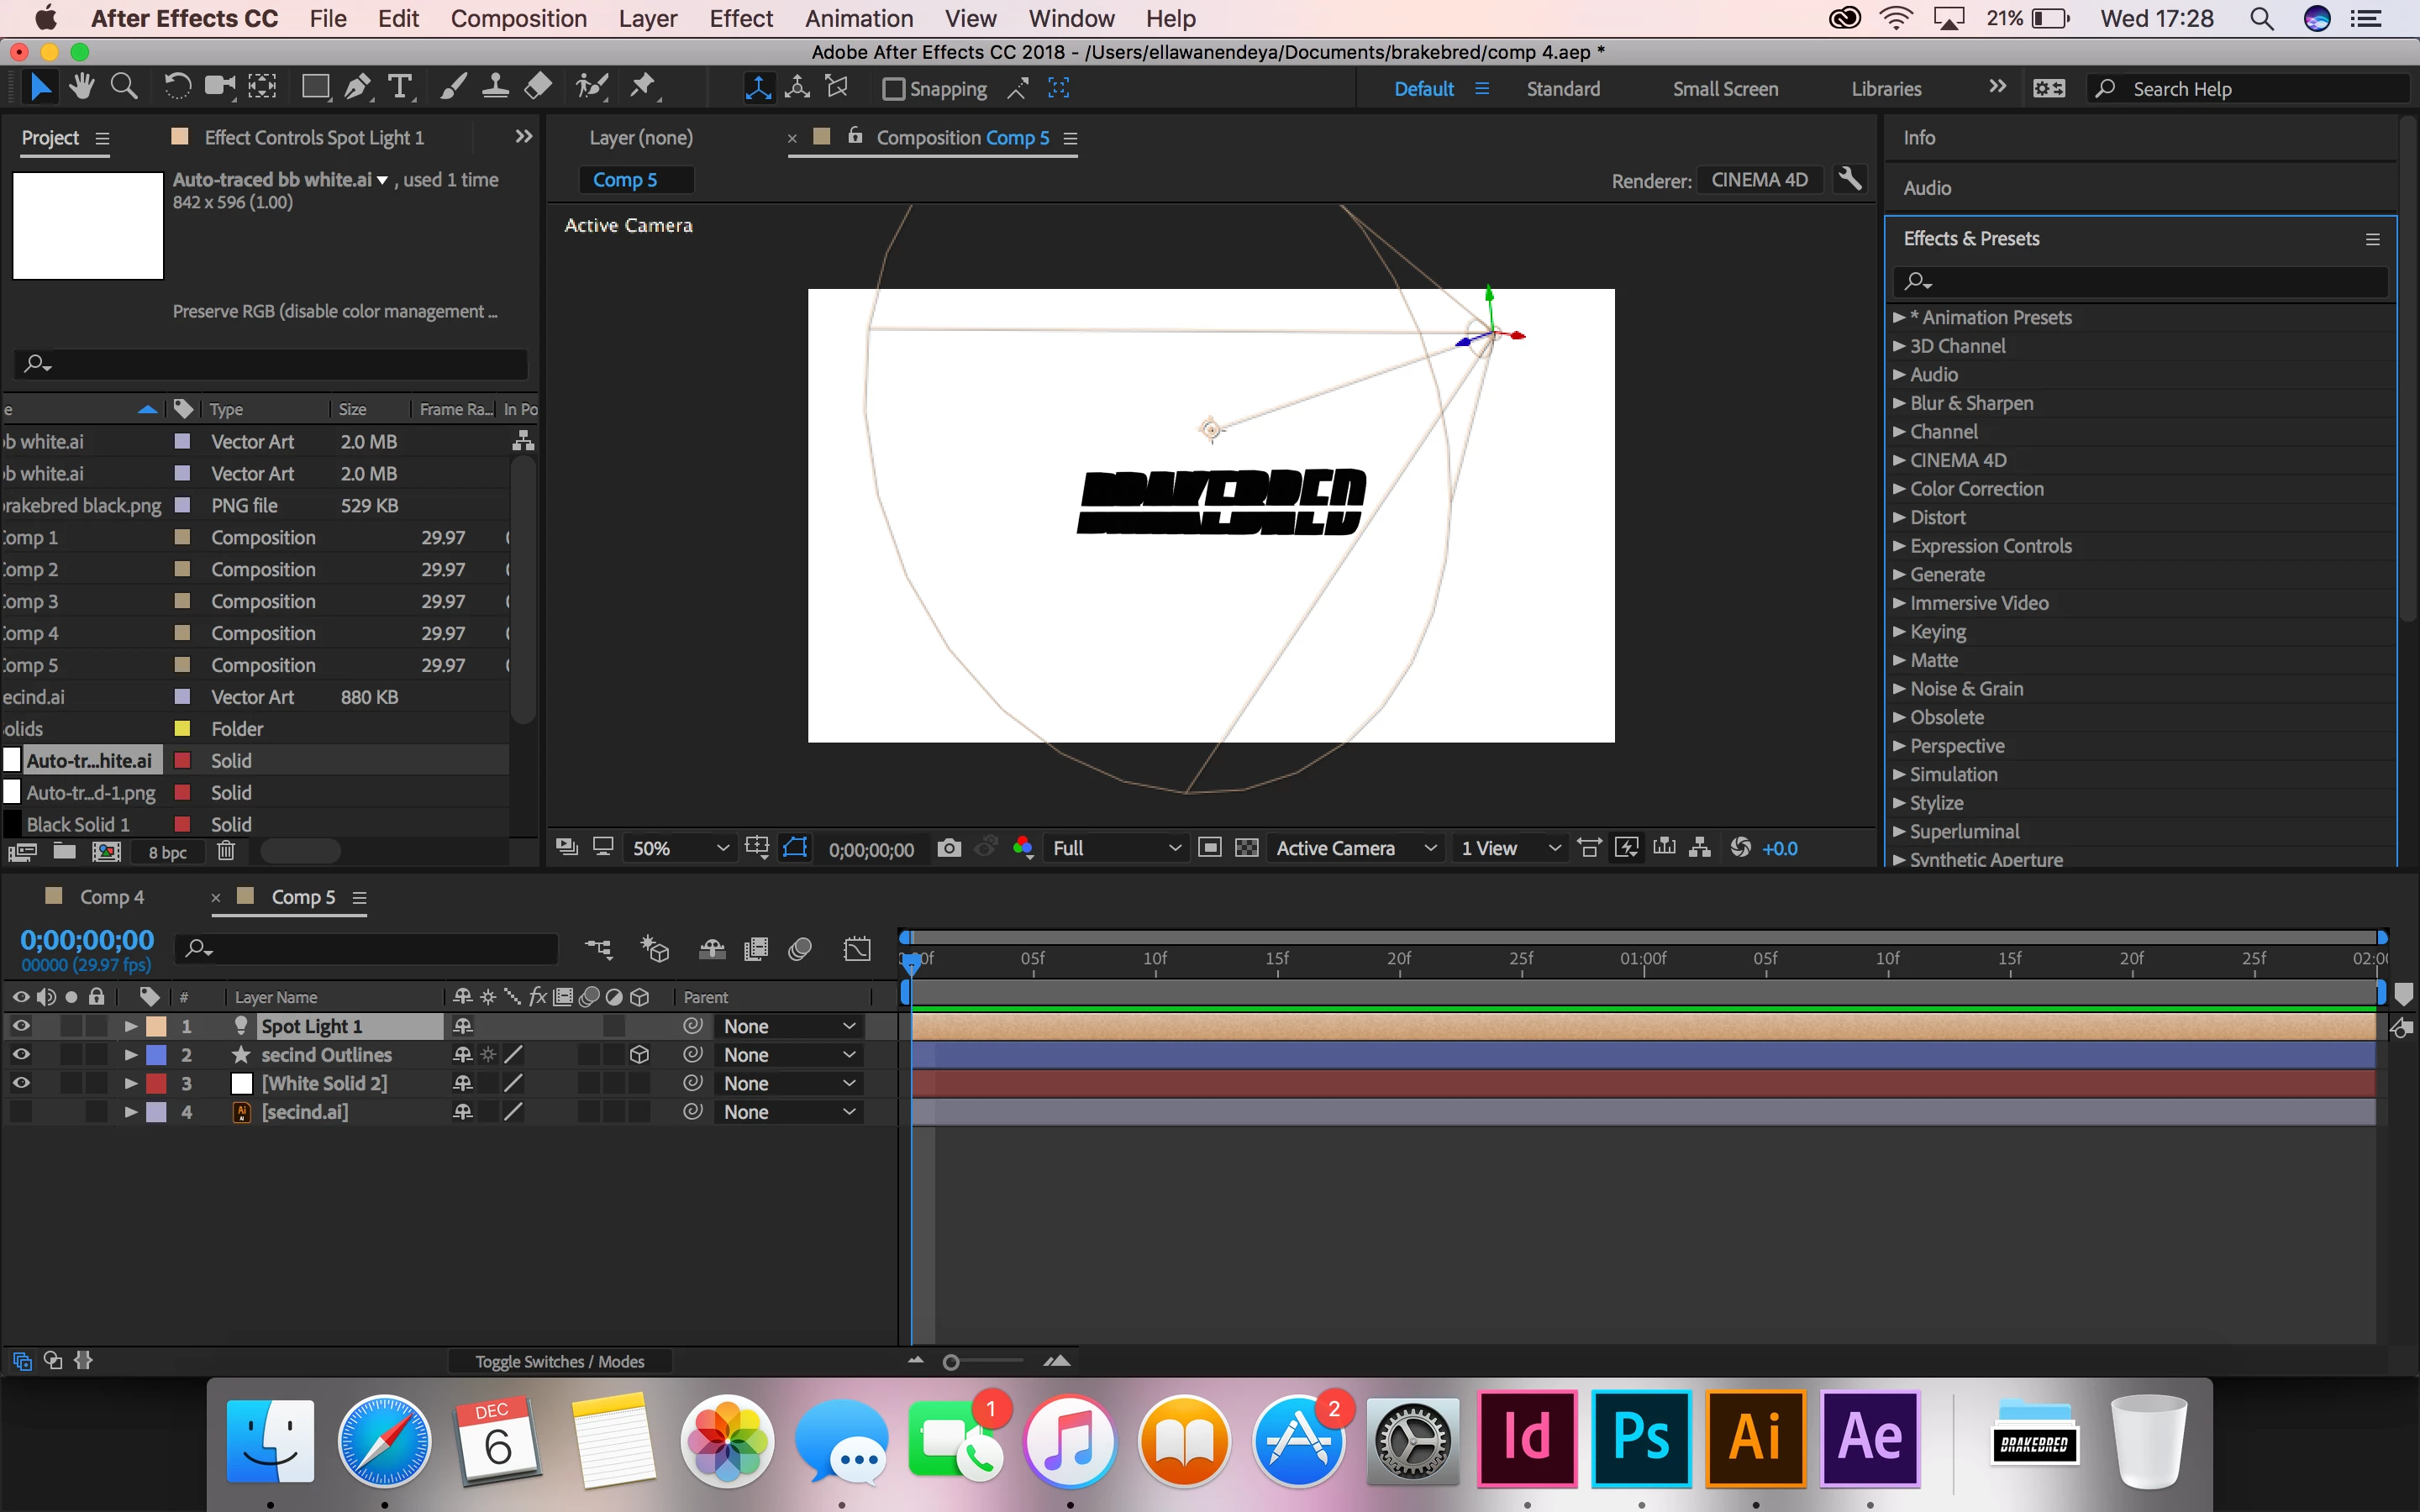Viewport: 2420px width, 1512px height.
Task: Open the 50% magnification dropdown
Action: pyautogui.click(x=680, y=848)
